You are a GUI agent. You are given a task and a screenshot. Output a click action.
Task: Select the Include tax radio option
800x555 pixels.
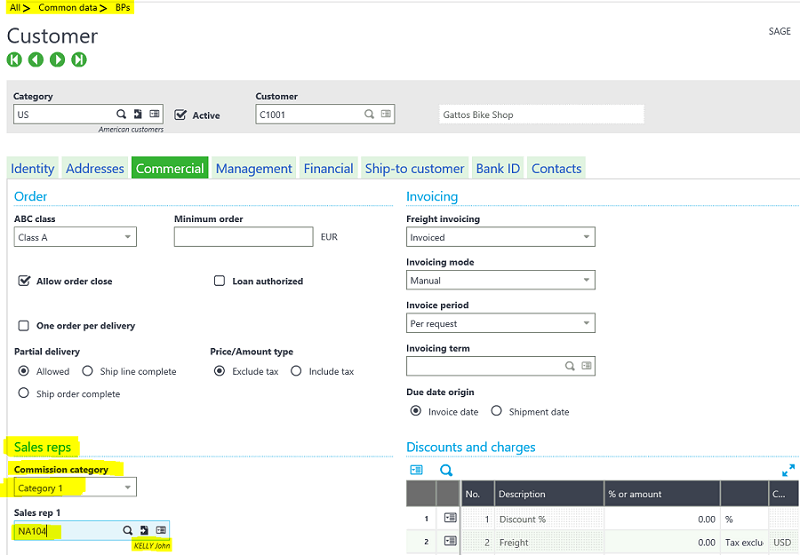tap(296, 371)
